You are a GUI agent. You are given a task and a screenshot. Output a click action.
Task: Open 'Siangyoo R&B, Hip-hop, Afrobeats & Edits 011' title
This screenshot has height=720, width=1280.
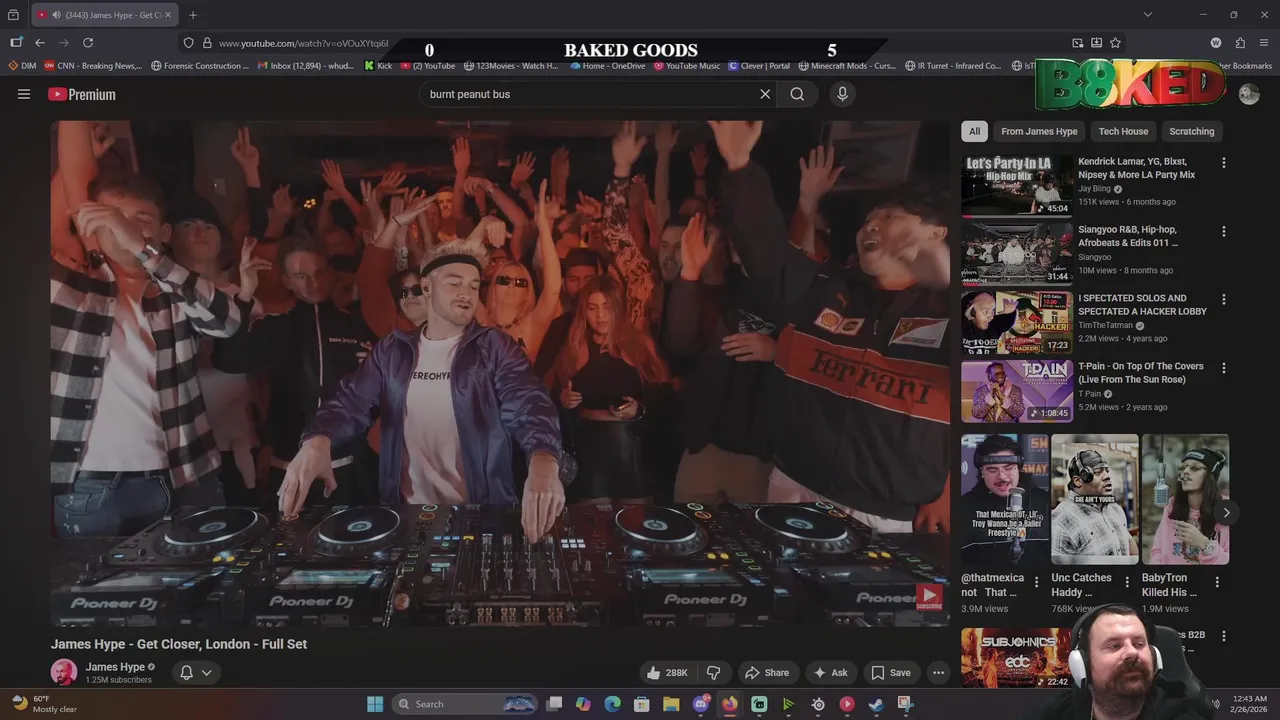click(x=1128, y=236)
